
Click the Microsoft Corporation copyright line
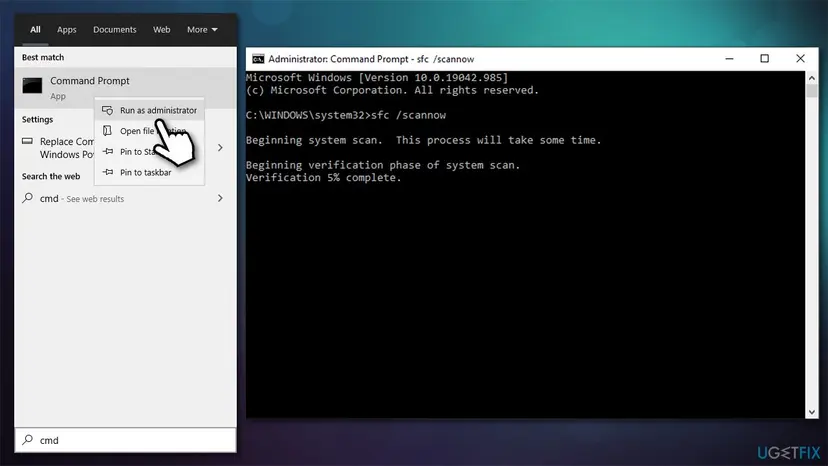click(x=392, y=90)
